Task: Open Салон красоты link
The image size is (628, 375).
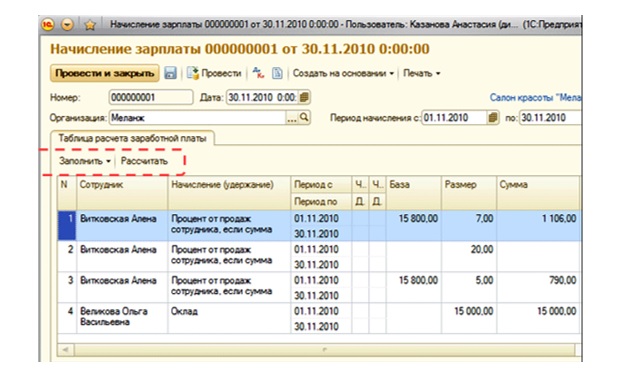Action: pos(535,97)
